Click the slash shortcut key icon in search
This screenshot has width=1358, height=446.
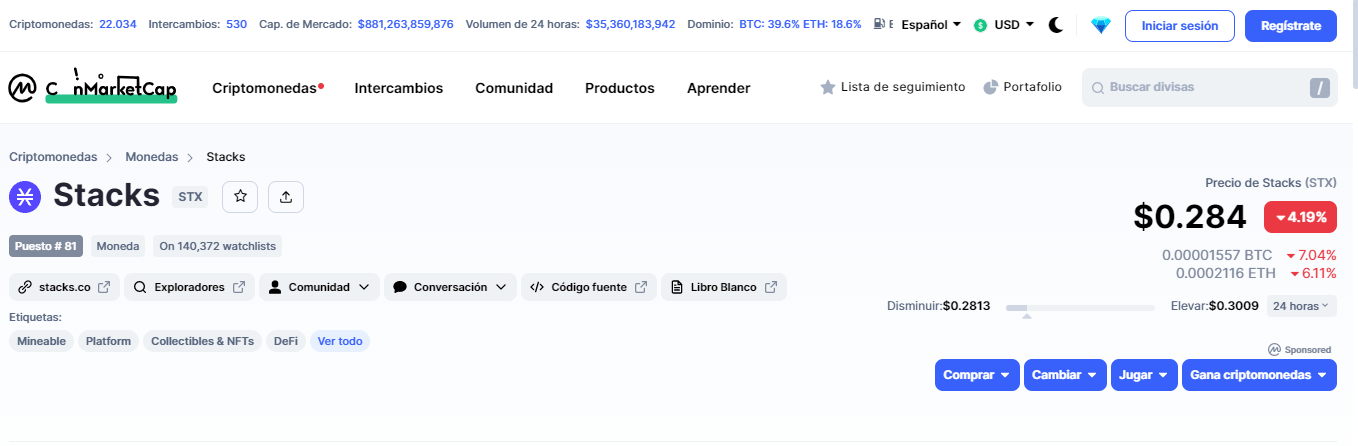[1320, 88]
